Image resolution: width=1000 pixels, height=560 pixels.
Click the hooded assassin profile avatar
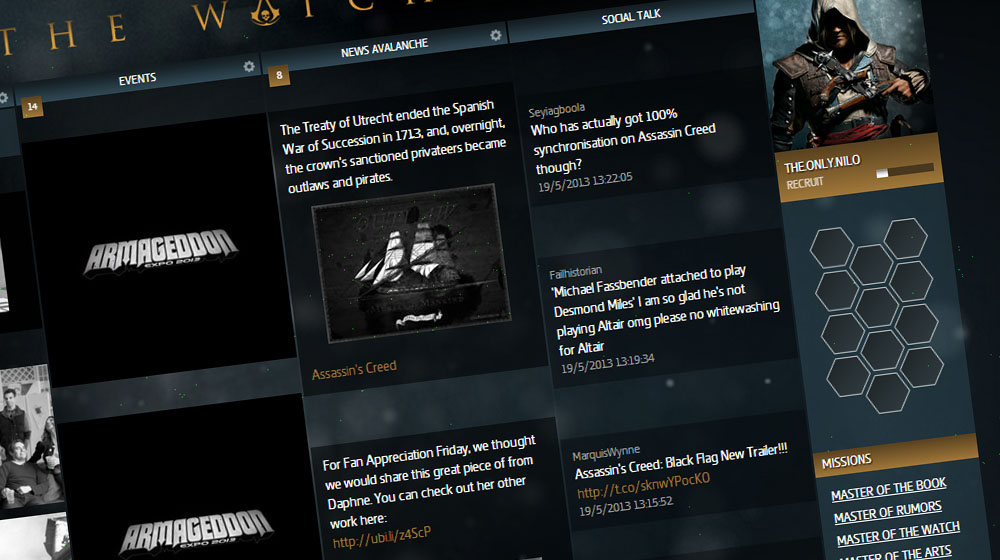click(849, 73)
